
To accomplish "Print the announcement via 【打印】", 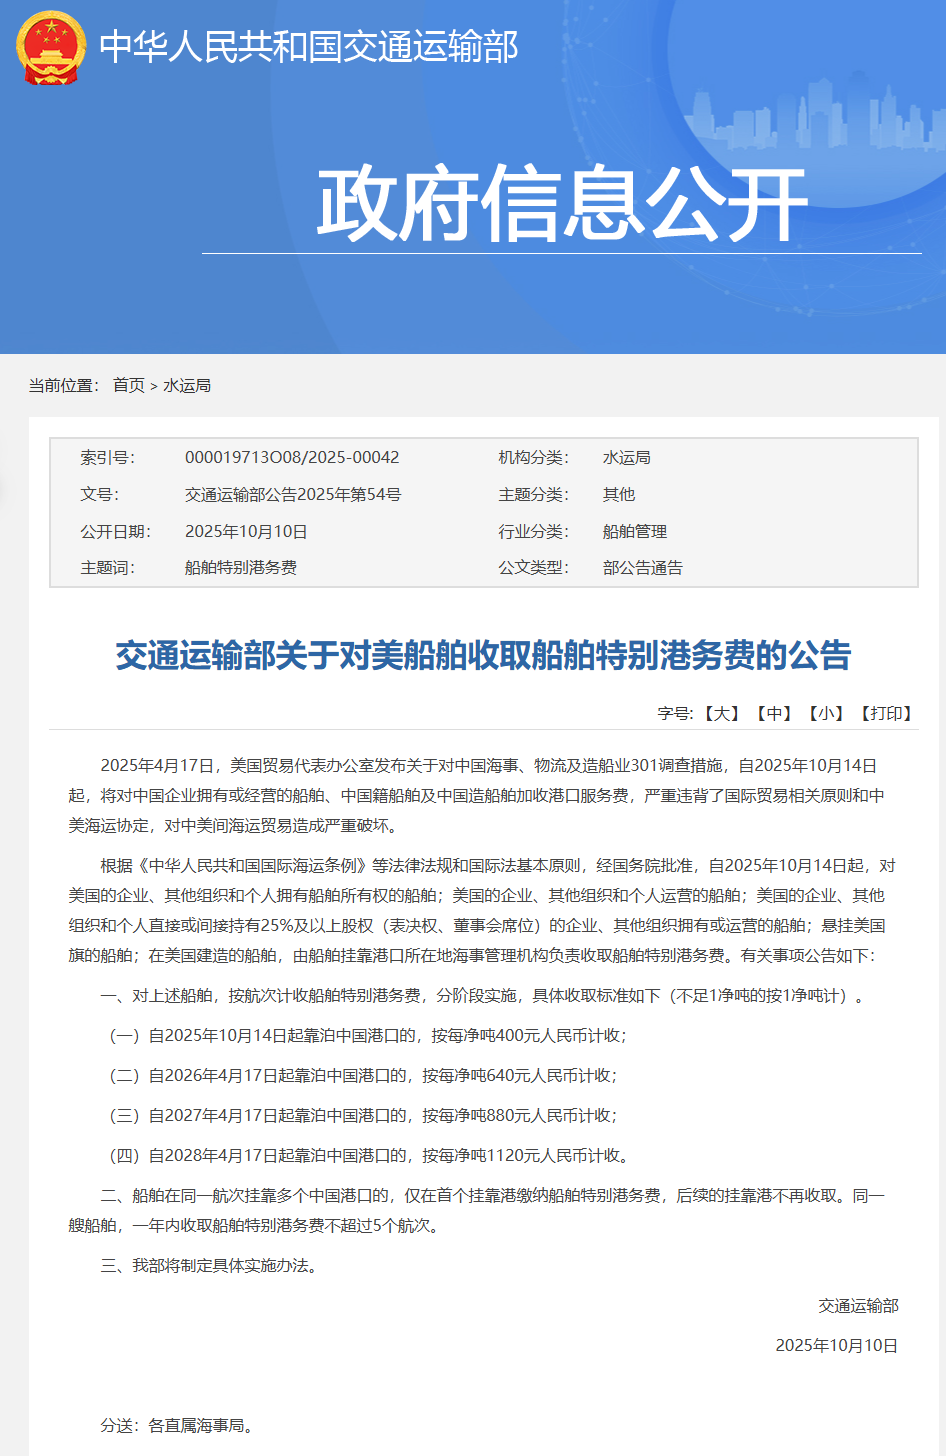I will click(x=883, y=714).
